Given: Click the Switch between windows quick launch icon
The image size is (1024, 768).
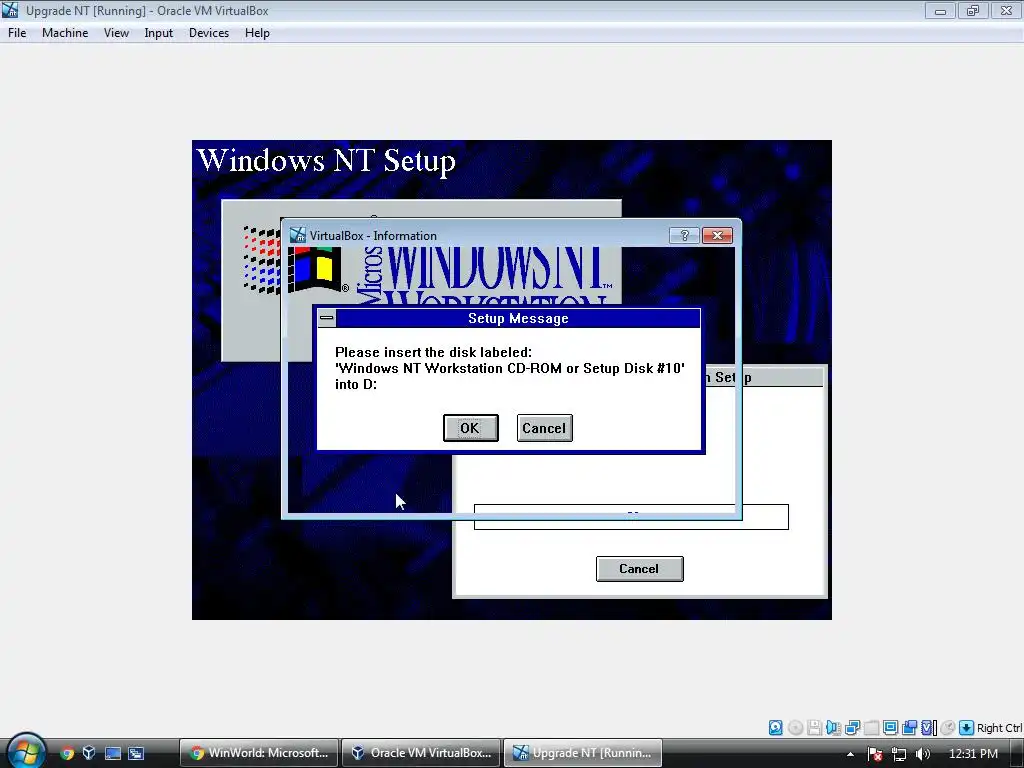Looking at the screenshot, I should (x=136, y=753).
